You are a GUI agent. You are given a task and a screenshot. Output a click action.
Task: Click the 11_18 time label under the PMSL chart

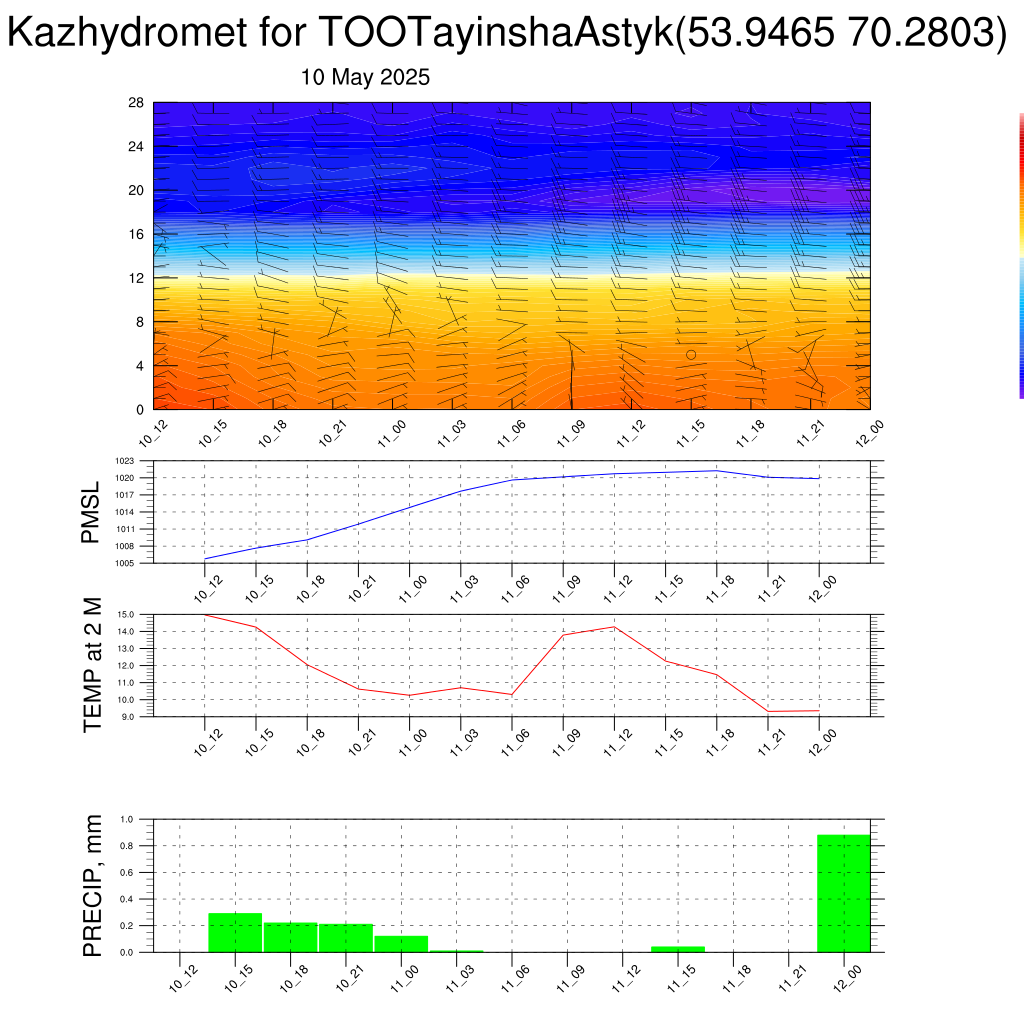click(x=720, y=588)
